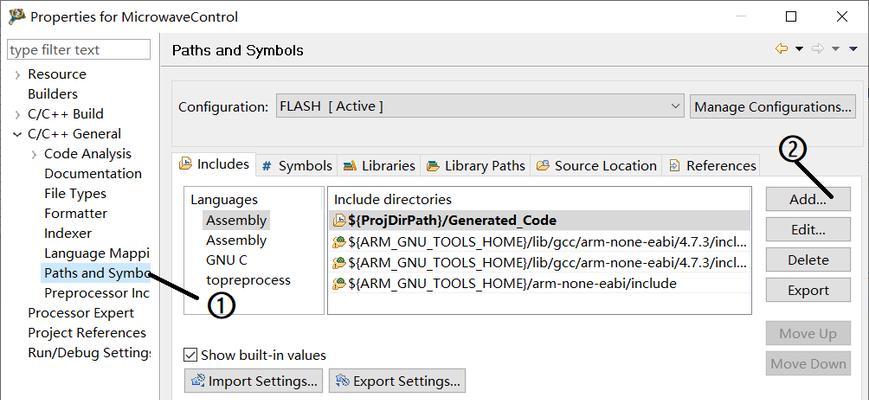869x400 pixels.
Task: Select File Types in the tree
Action: coord(75,194)
